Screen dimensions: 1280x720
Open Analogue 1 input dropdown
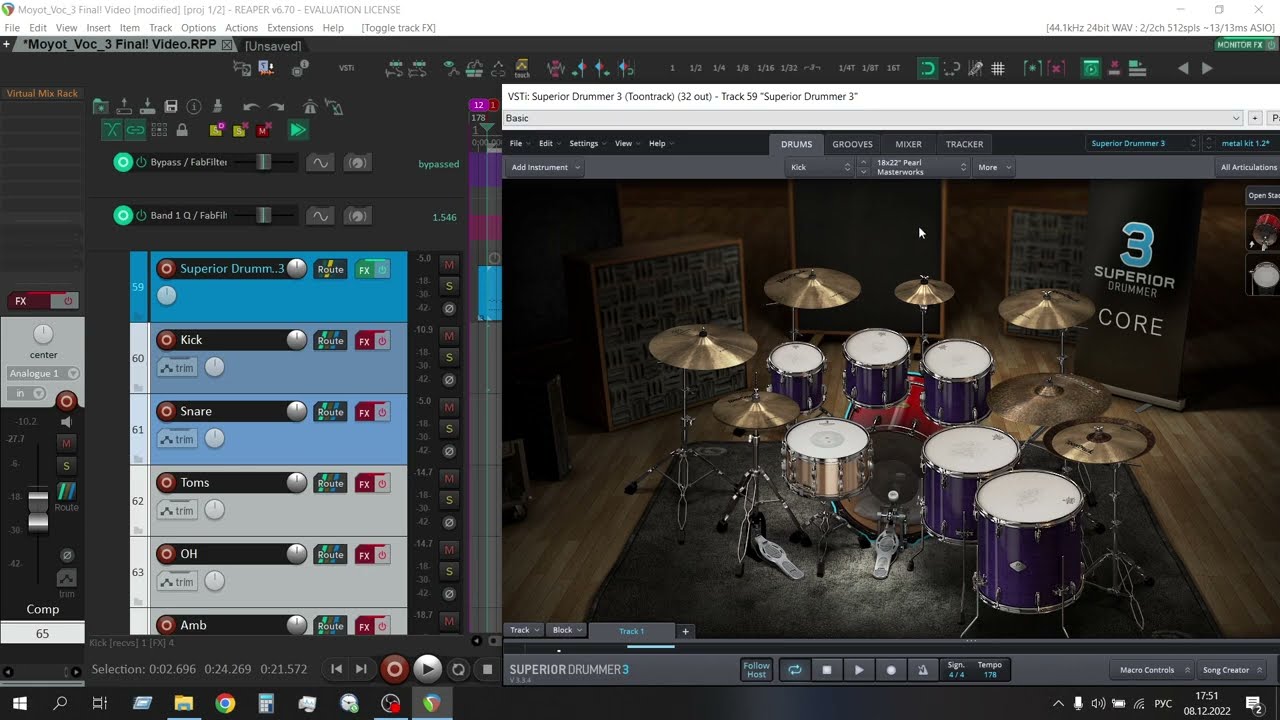click(x=43, y=373)
